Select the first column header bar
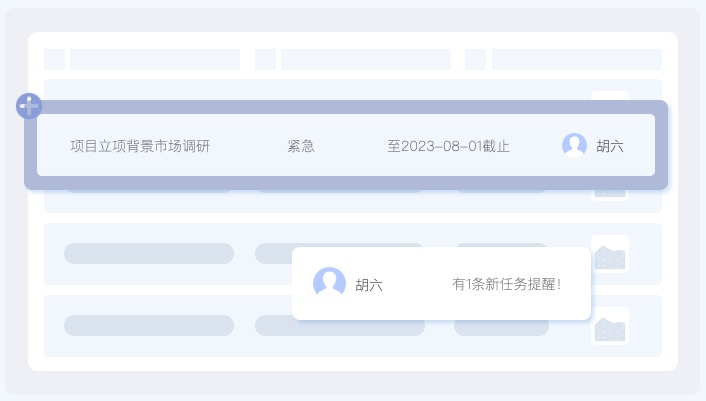 coord(155,59)
